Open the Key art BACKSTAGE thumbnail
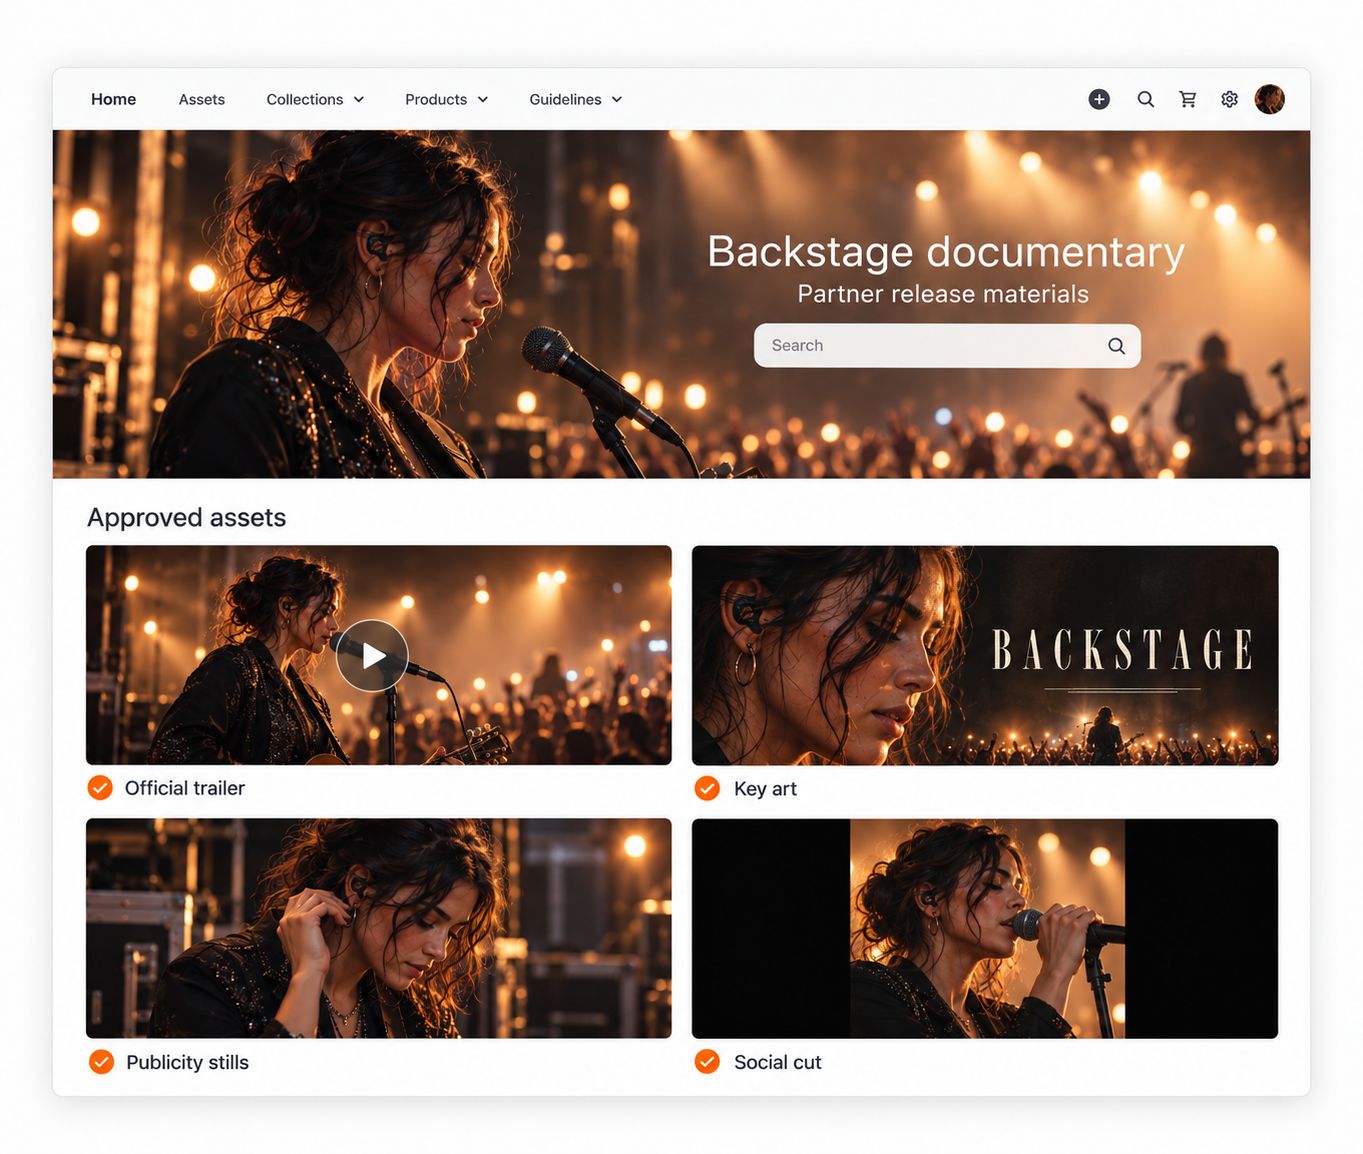 (x=985, y=656)
